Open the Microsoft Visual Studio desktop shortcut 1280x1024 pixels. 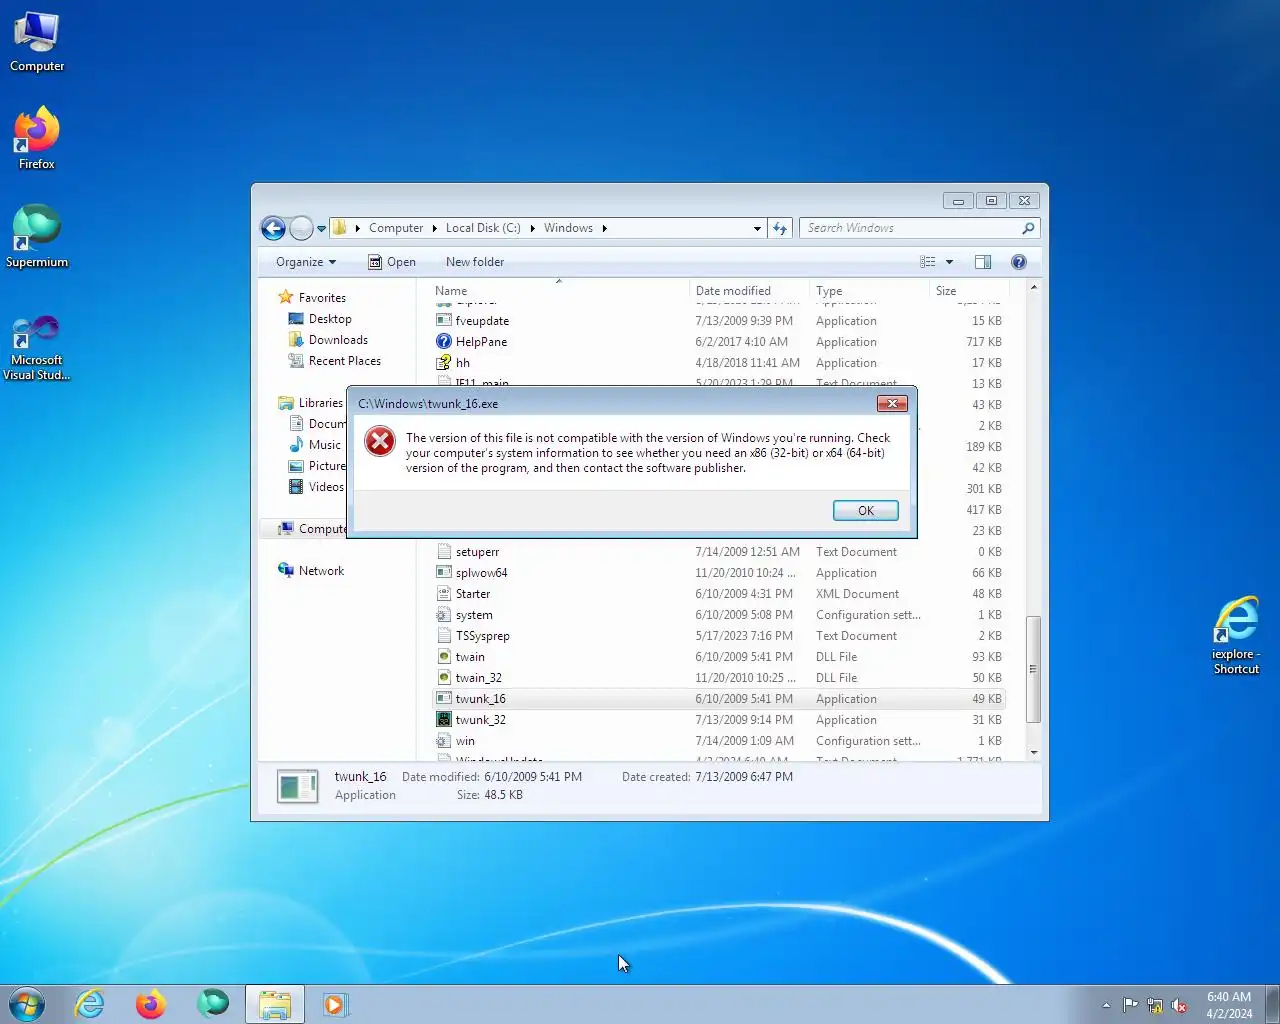pos(37,347)
